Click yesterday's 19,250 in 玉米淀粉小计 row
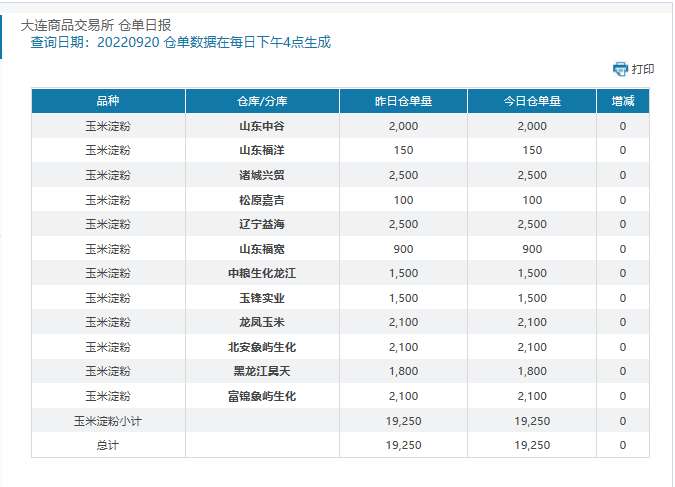Image resolution: width=675 pixels, height=487 pixels. pyautogui.click(x=403, y=421)
